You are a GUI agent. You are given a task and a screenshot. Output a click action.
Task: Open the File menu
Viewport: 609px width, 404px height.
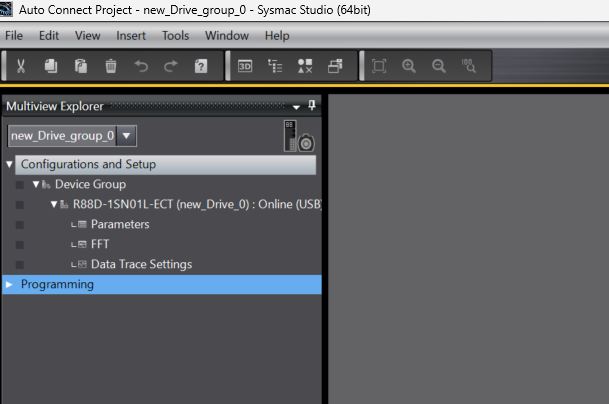coord(14,36)
